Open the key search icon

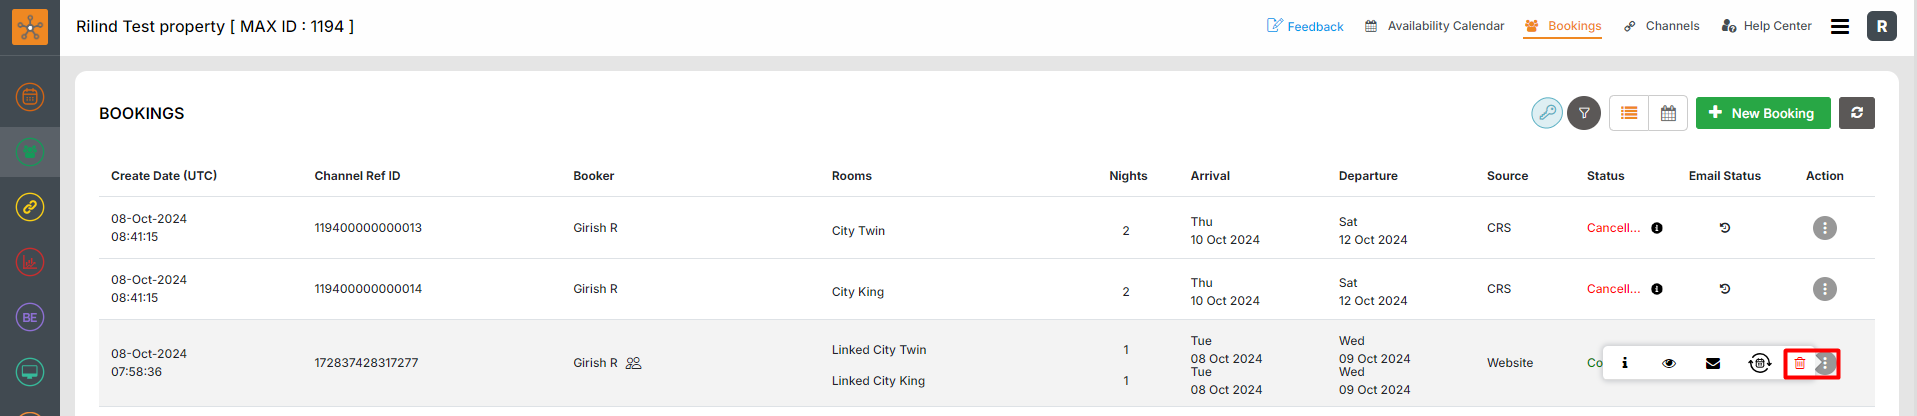(1547, 113)
